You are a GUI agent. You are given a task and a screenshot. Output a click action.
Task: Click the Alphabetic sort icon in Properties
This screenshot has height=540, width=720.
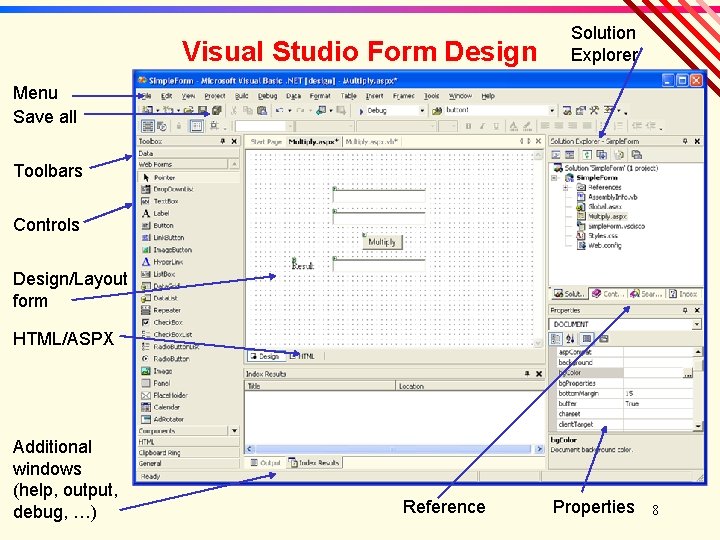pos(570,339)
